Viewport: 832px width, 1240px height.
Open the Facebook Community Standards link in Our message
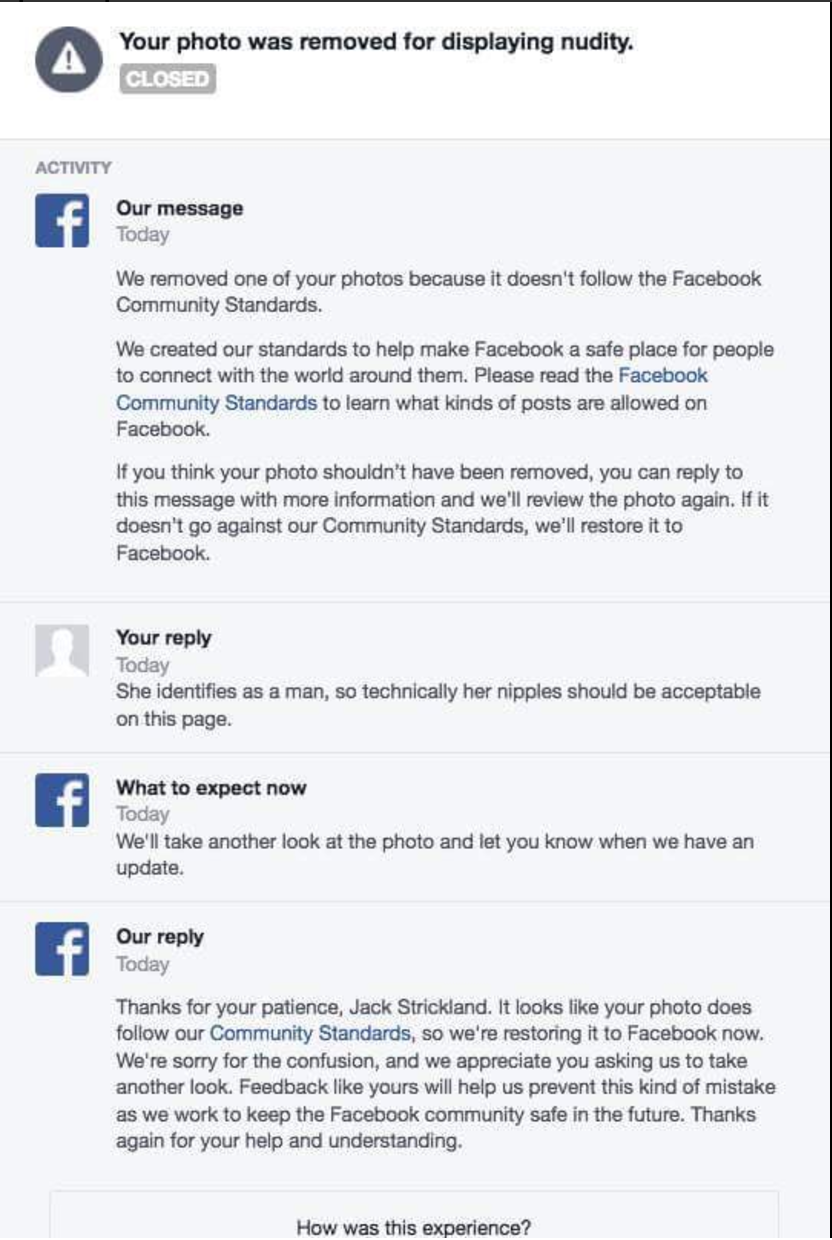click(x=411, y=390)
